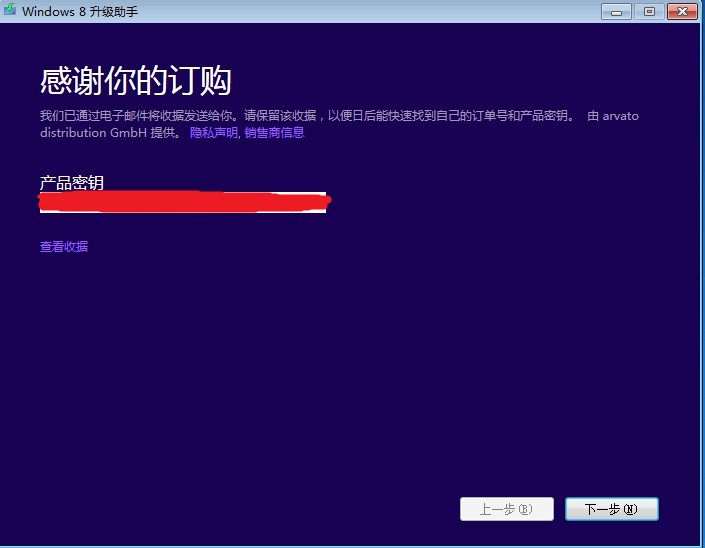
Task: Click the 上一步 (B) button
Action: pyautogui.click(x=507, y=509)
